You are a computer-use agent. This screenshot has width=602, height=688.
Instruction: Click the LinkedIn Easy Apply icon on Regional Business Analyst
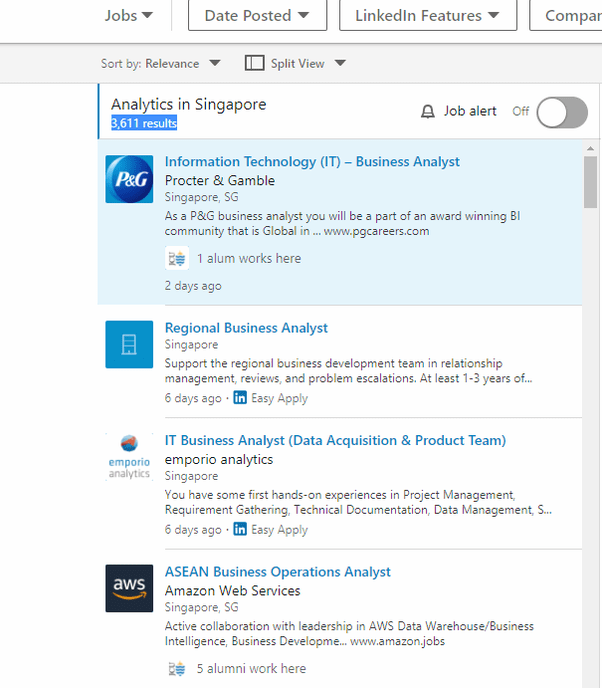(240, 398)
